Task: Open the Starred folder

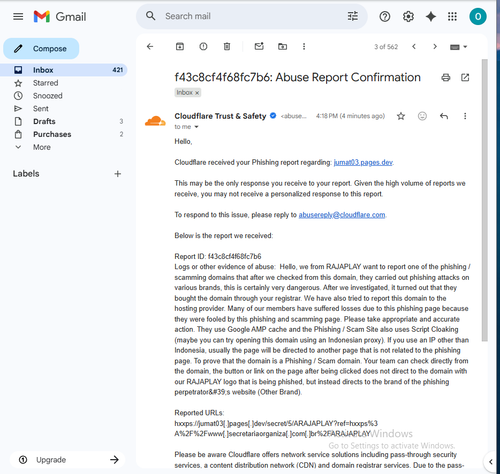Action: pos(63,83)
